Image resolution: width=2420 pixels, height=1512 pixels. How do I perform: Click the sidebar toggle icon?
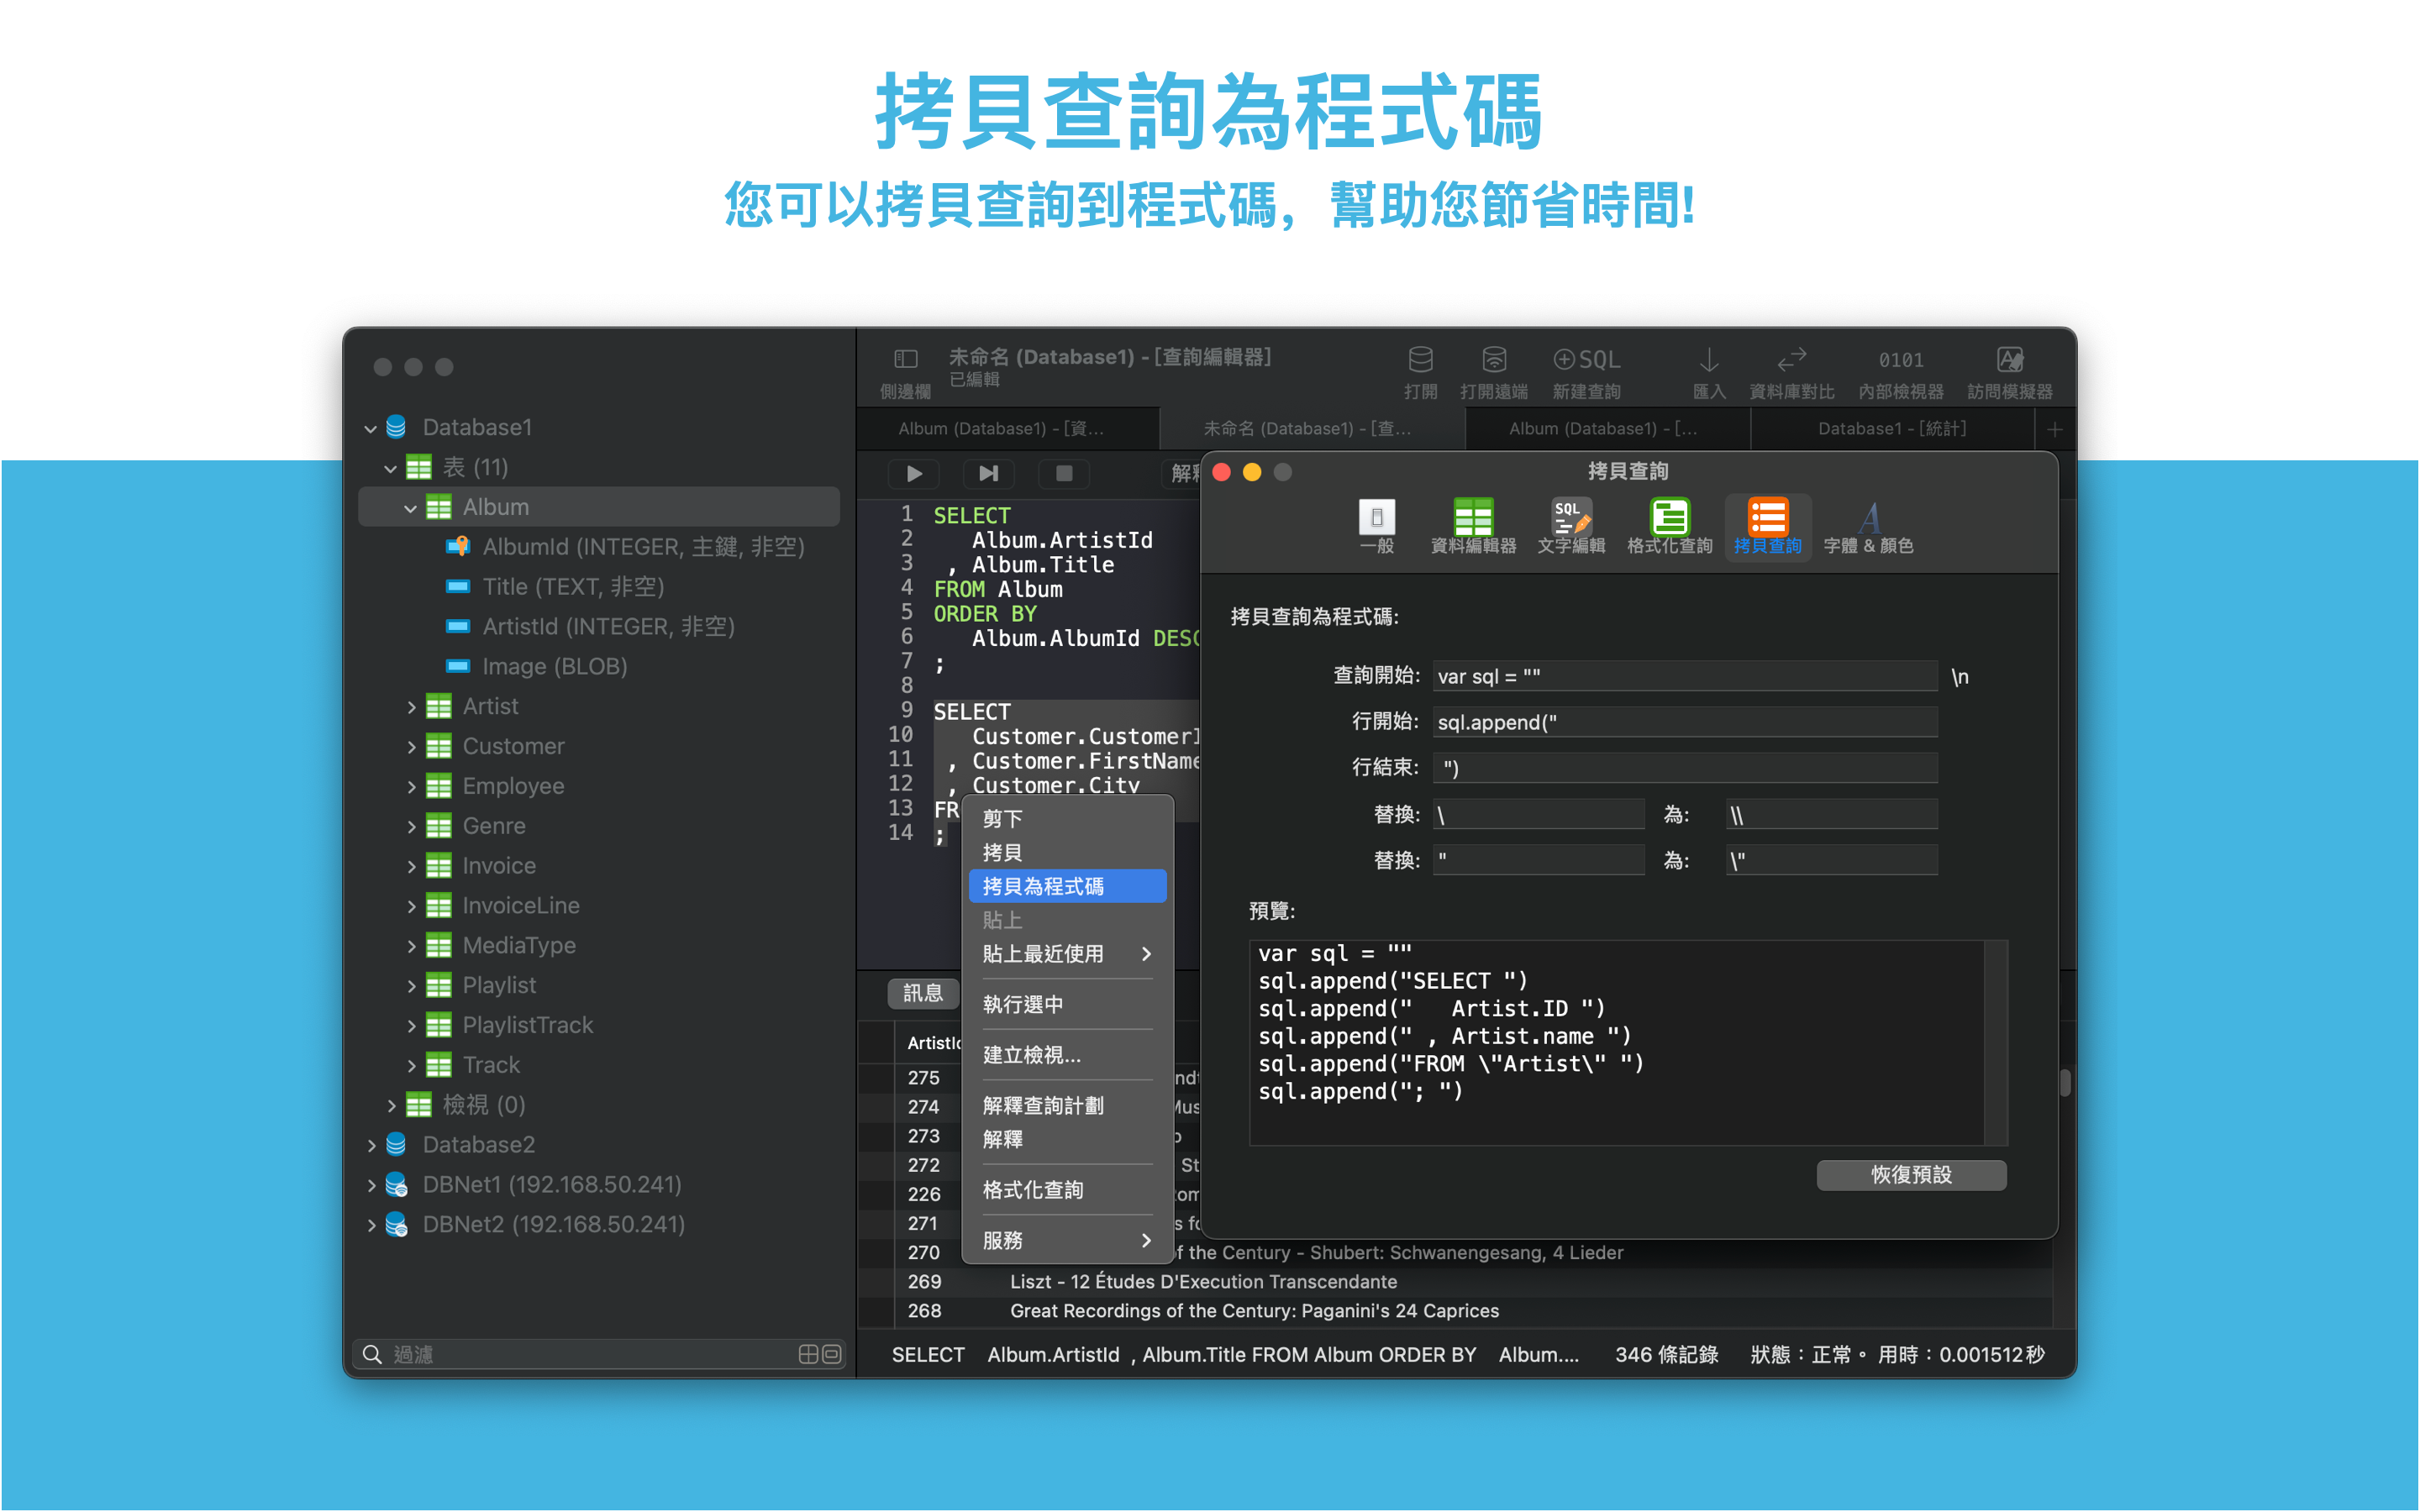pos(905,360)
